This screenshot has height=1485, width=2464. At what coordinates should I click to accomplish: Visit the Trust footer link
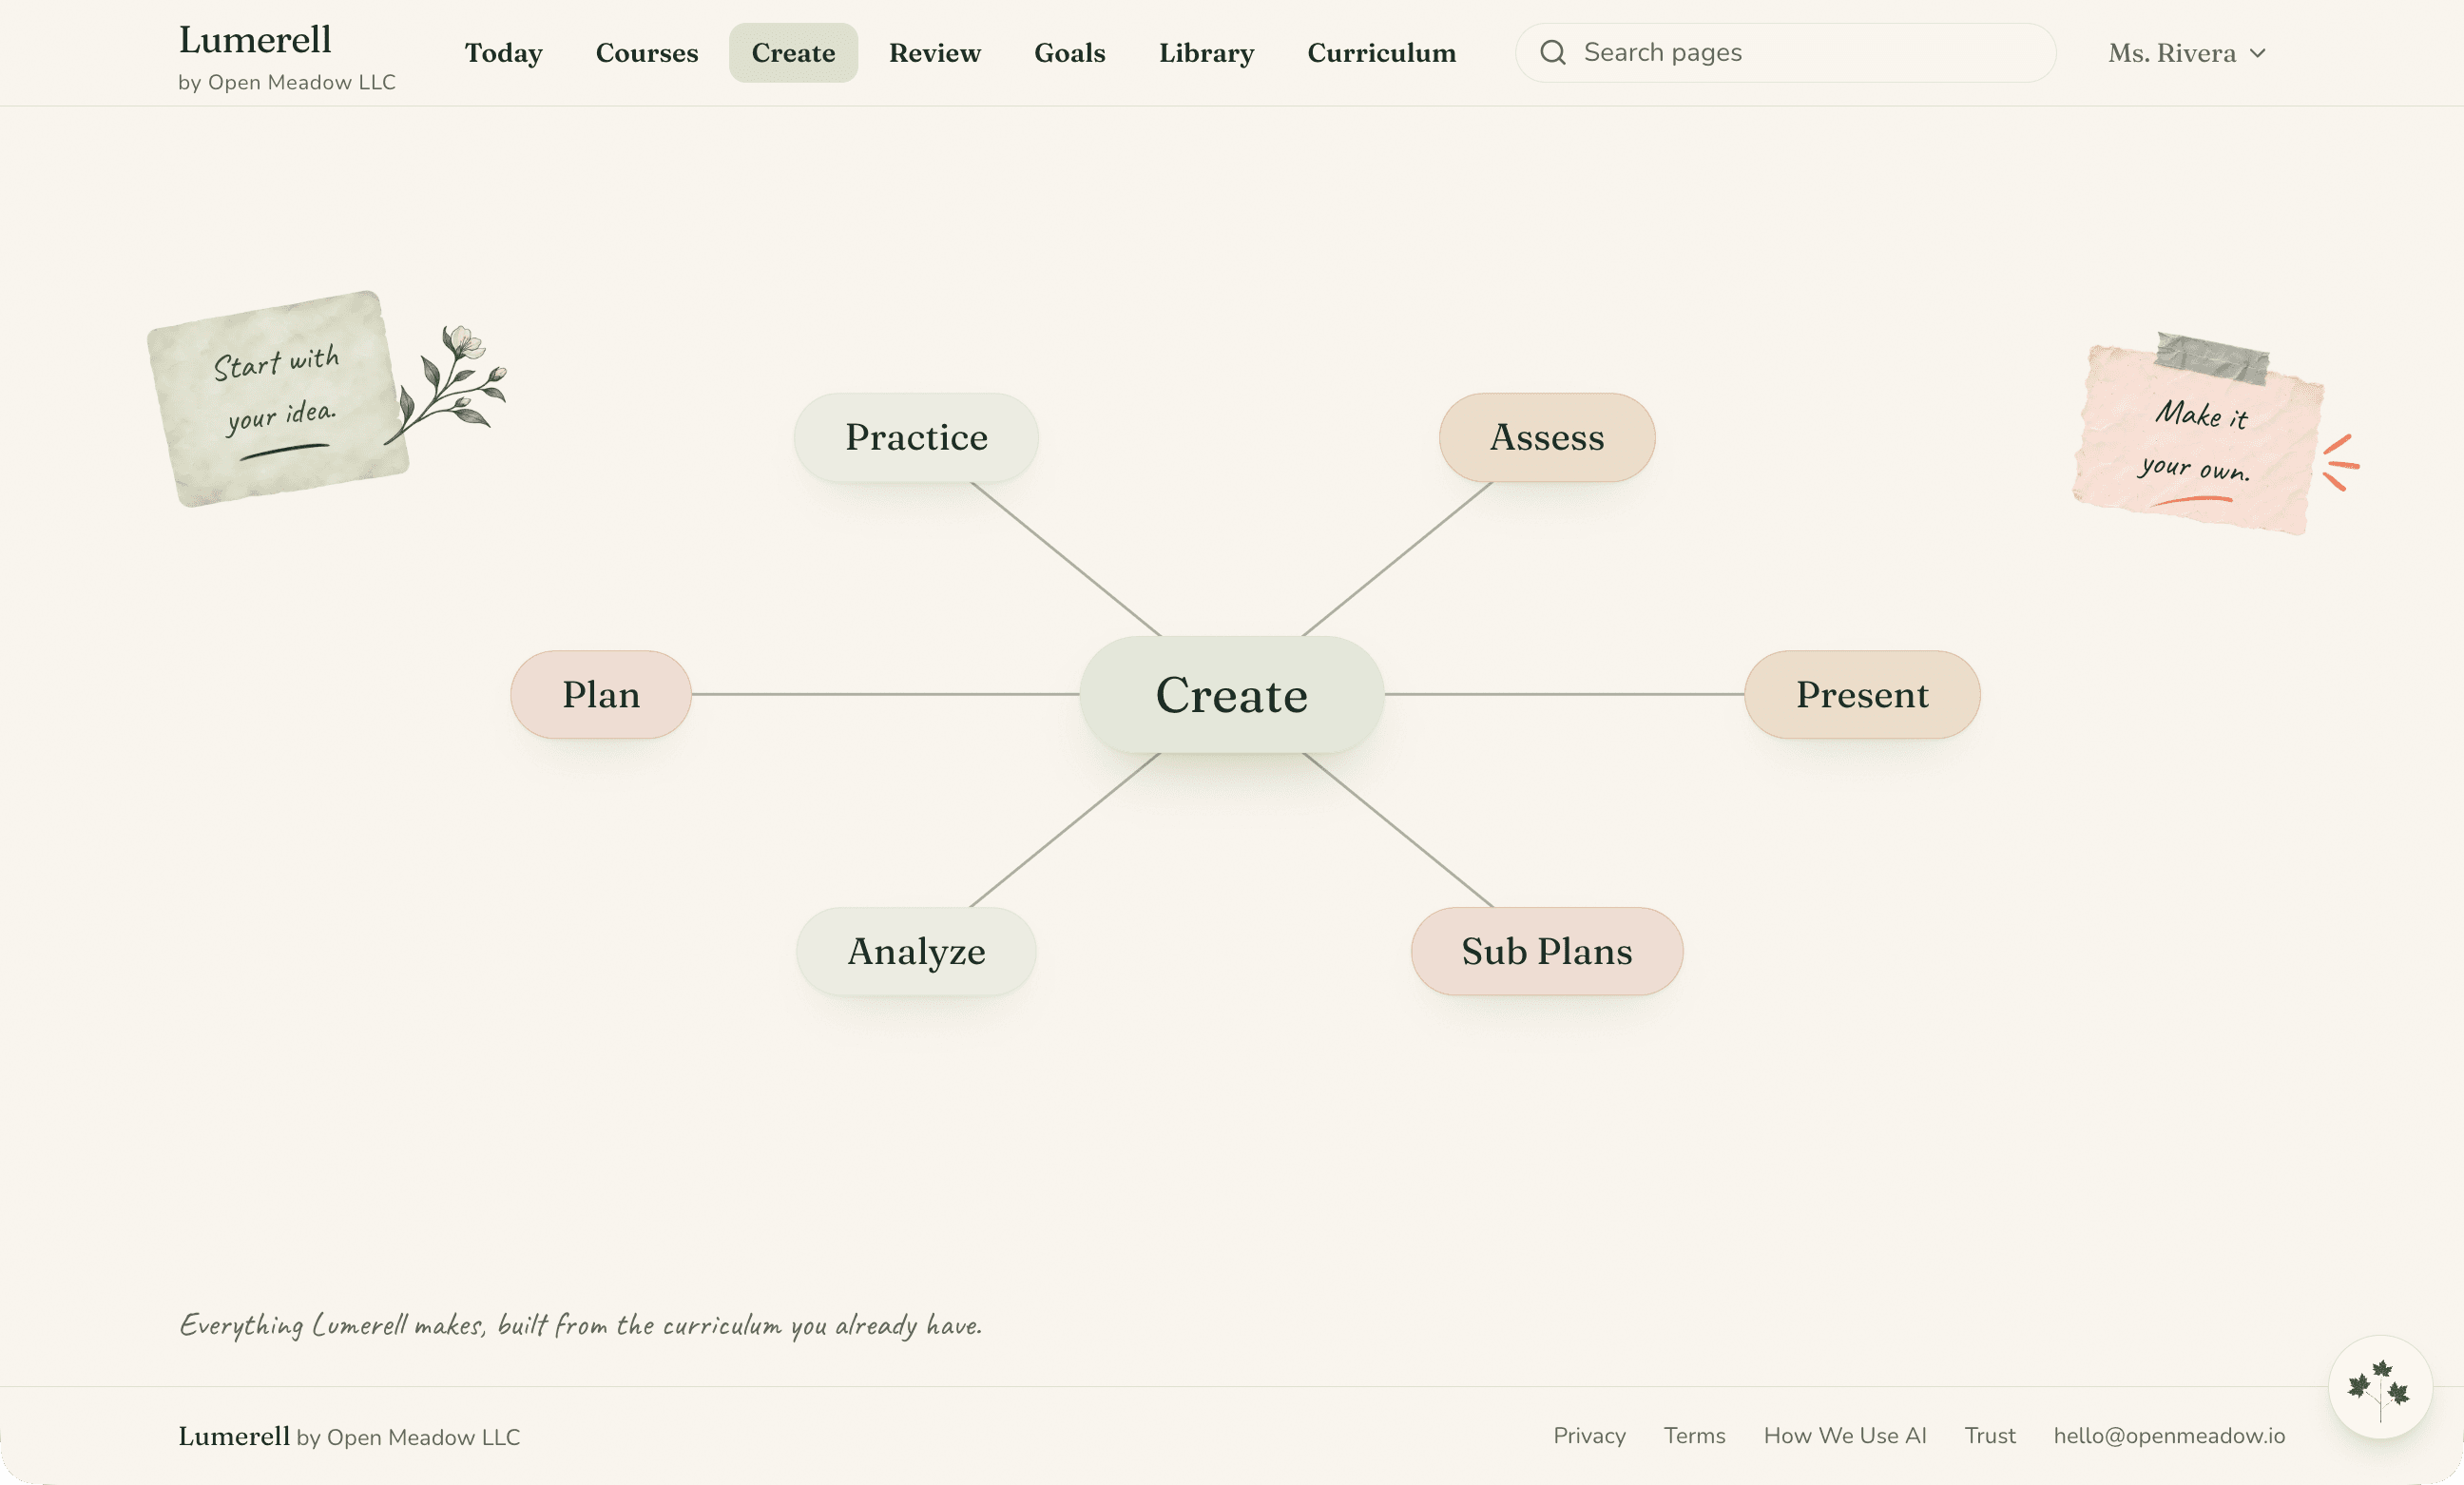tap(1990, 1435)
